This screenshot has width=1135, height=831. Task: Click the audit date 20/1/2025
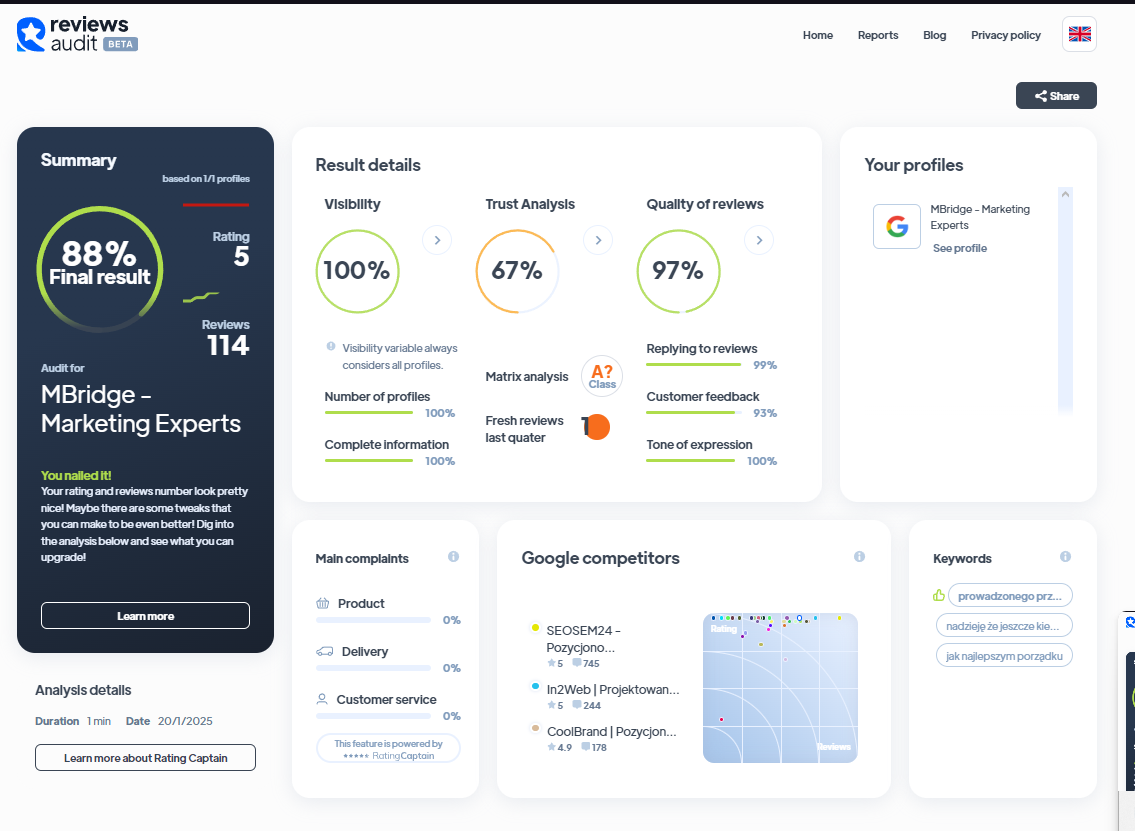[185, 721]
